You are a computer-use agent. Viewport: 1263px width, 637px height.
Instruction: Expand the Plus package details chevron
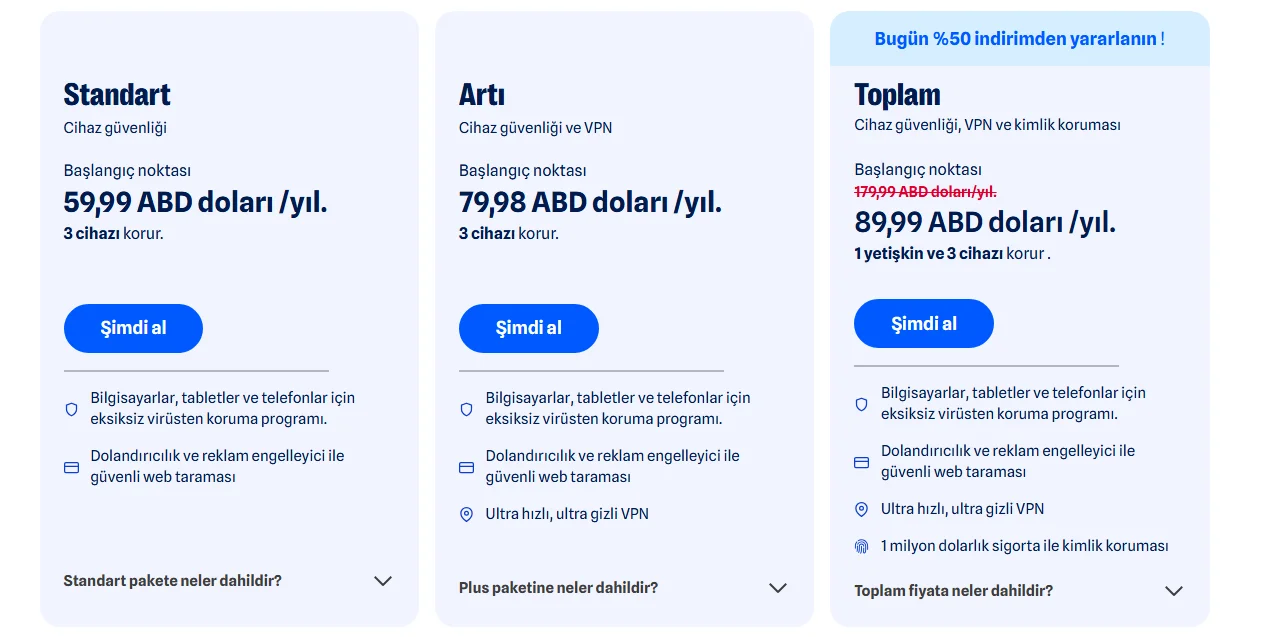pos(778,588)
